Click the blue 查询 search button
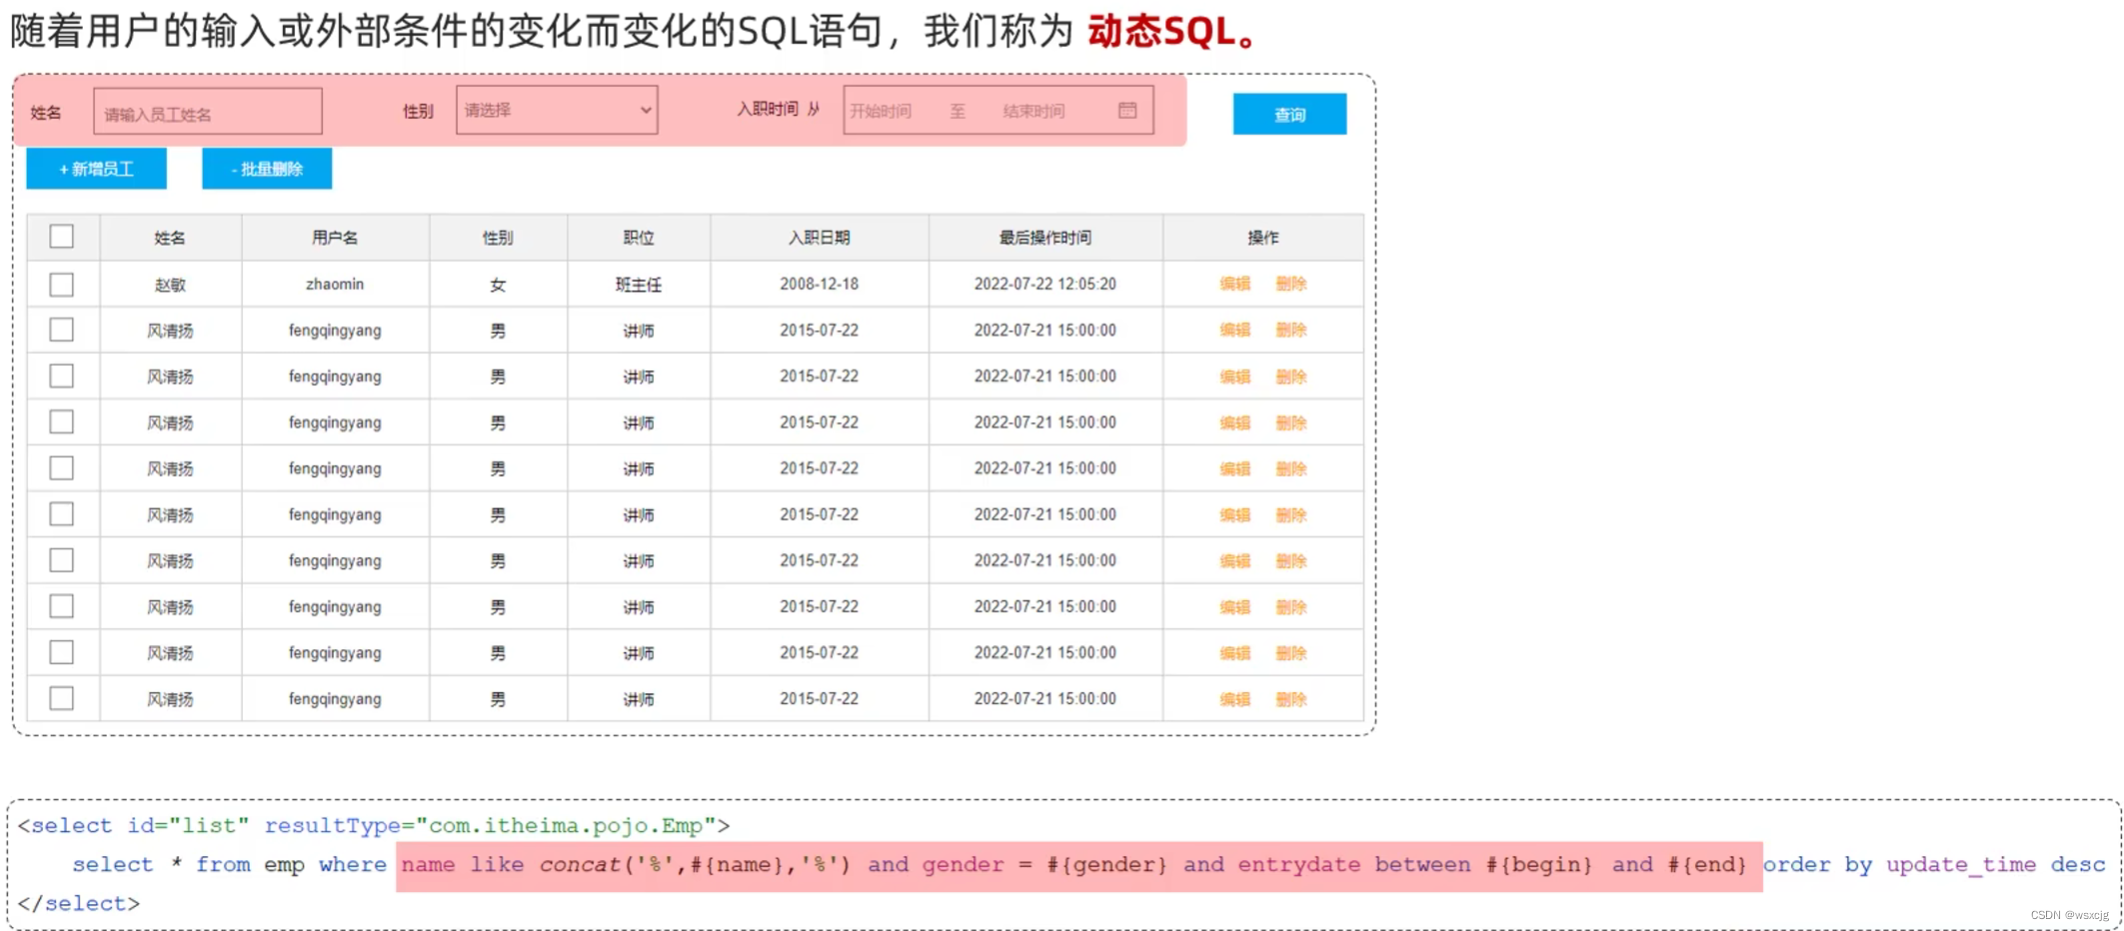2124x931 pixels. (1289, 114)
